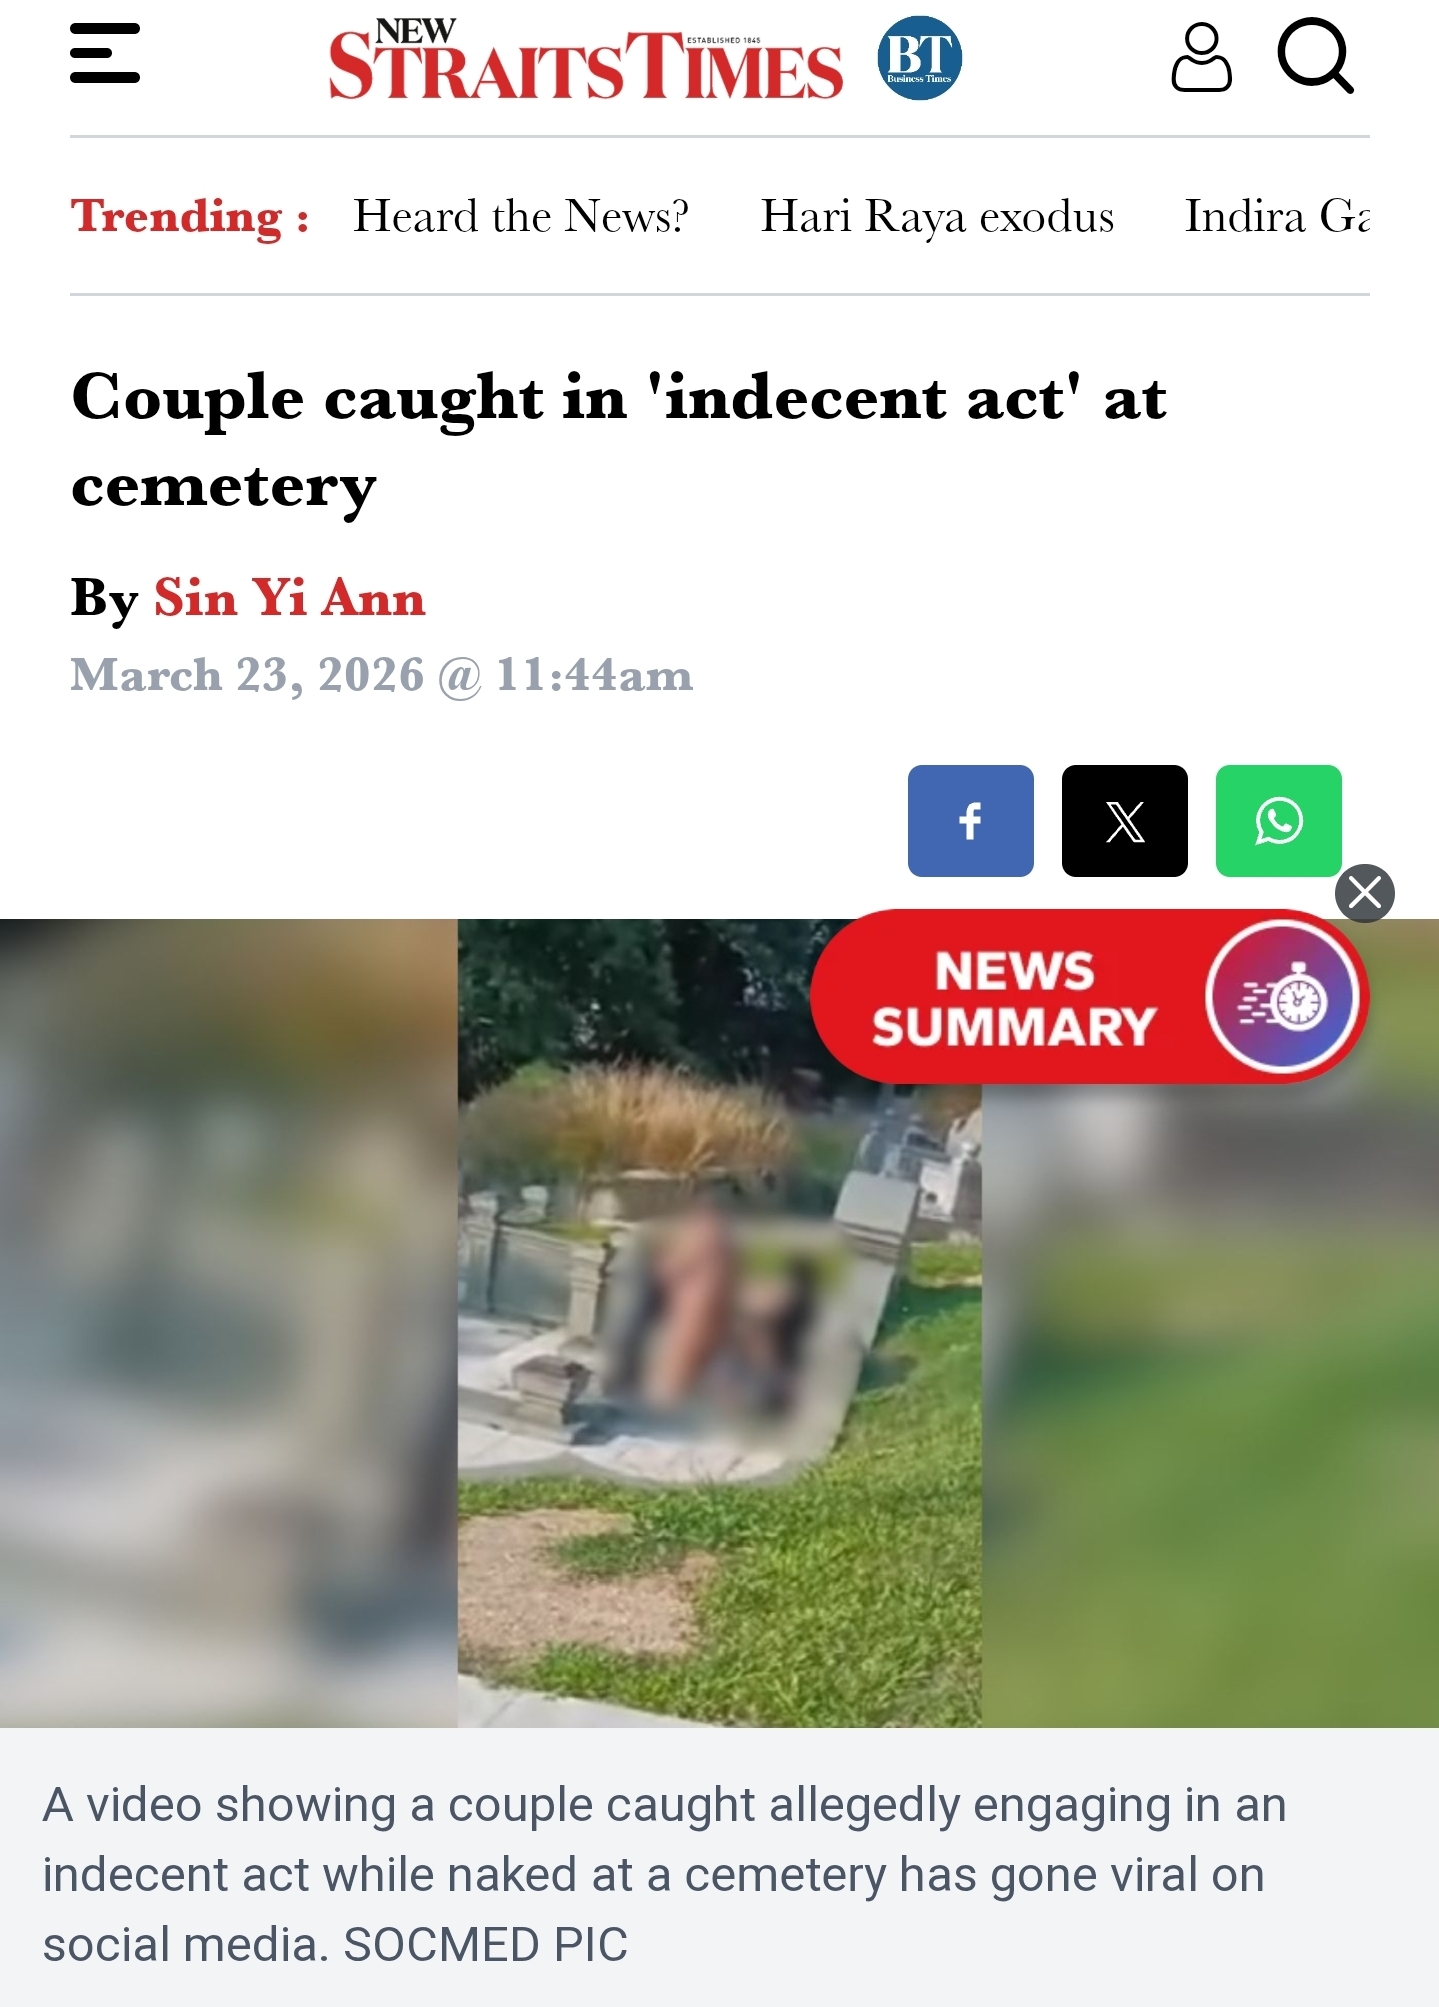Open the user account profile icon

tap(1201, 58)
